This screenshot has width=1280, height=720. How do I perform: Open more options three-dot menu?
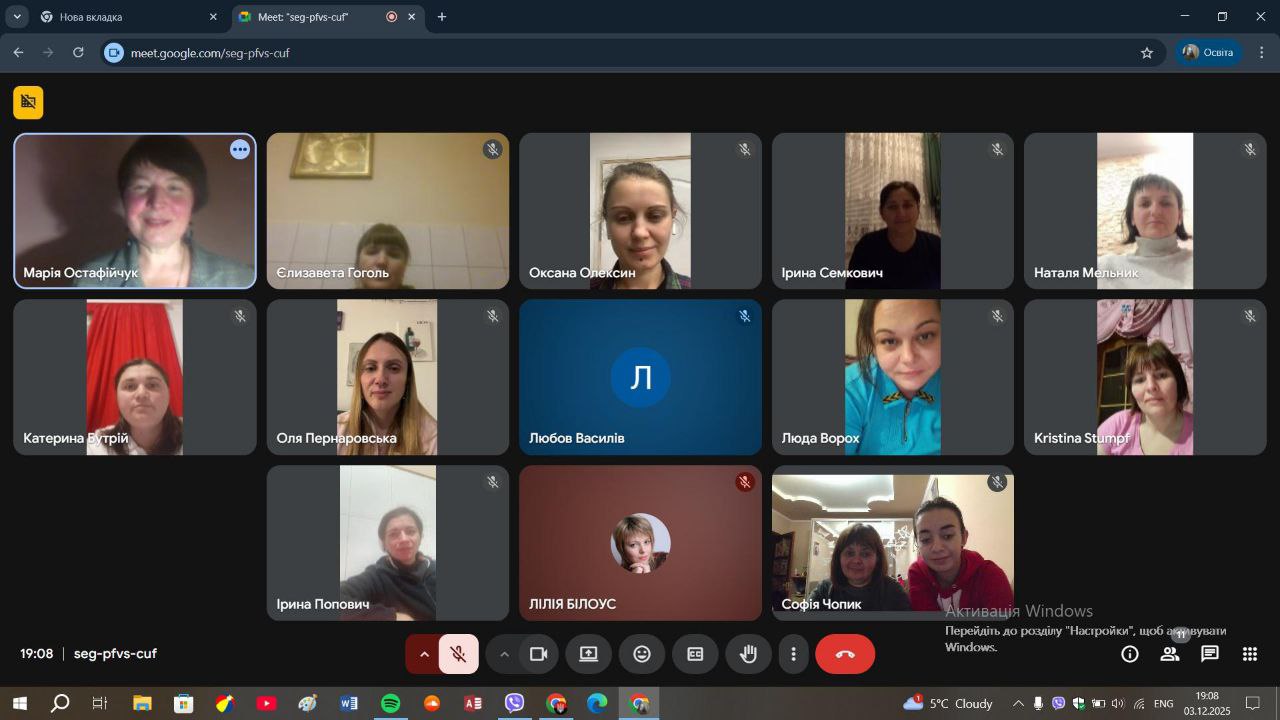point(794,654)
